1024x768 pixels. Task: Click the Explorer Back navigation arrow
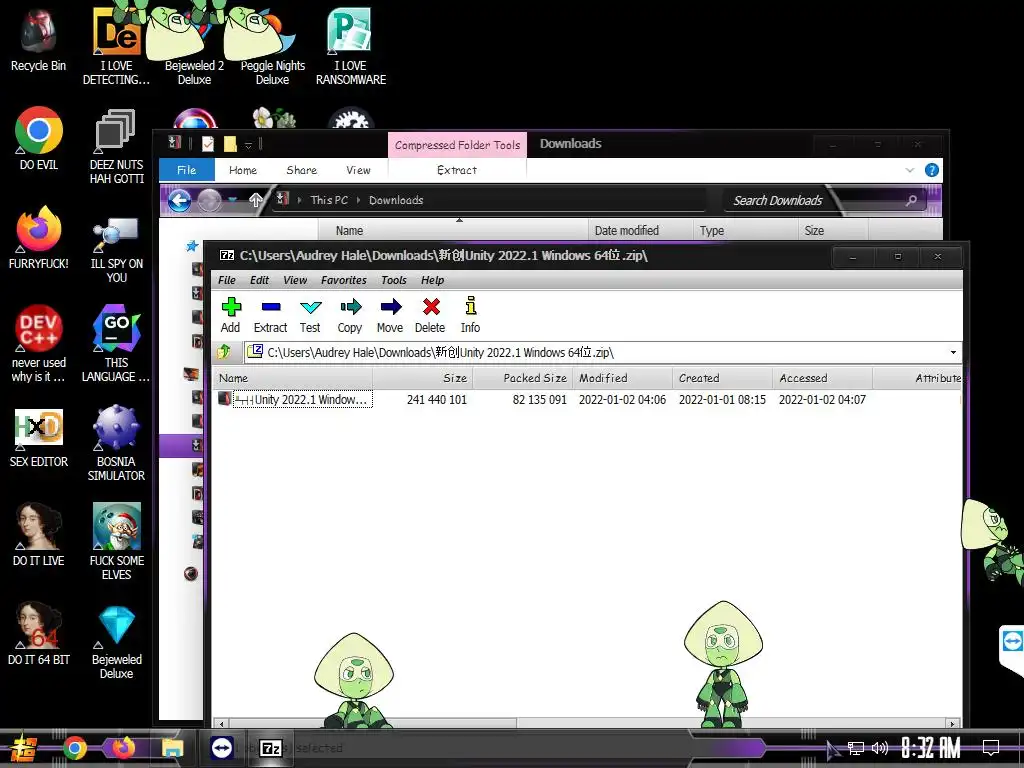(179, 200)
